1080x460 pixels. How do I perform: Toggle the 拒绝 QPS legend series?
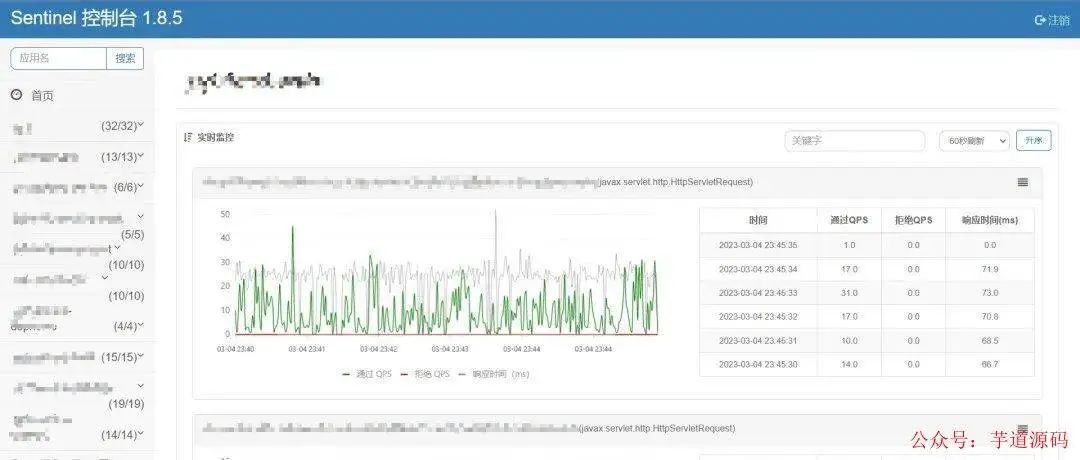click(424, 374)
